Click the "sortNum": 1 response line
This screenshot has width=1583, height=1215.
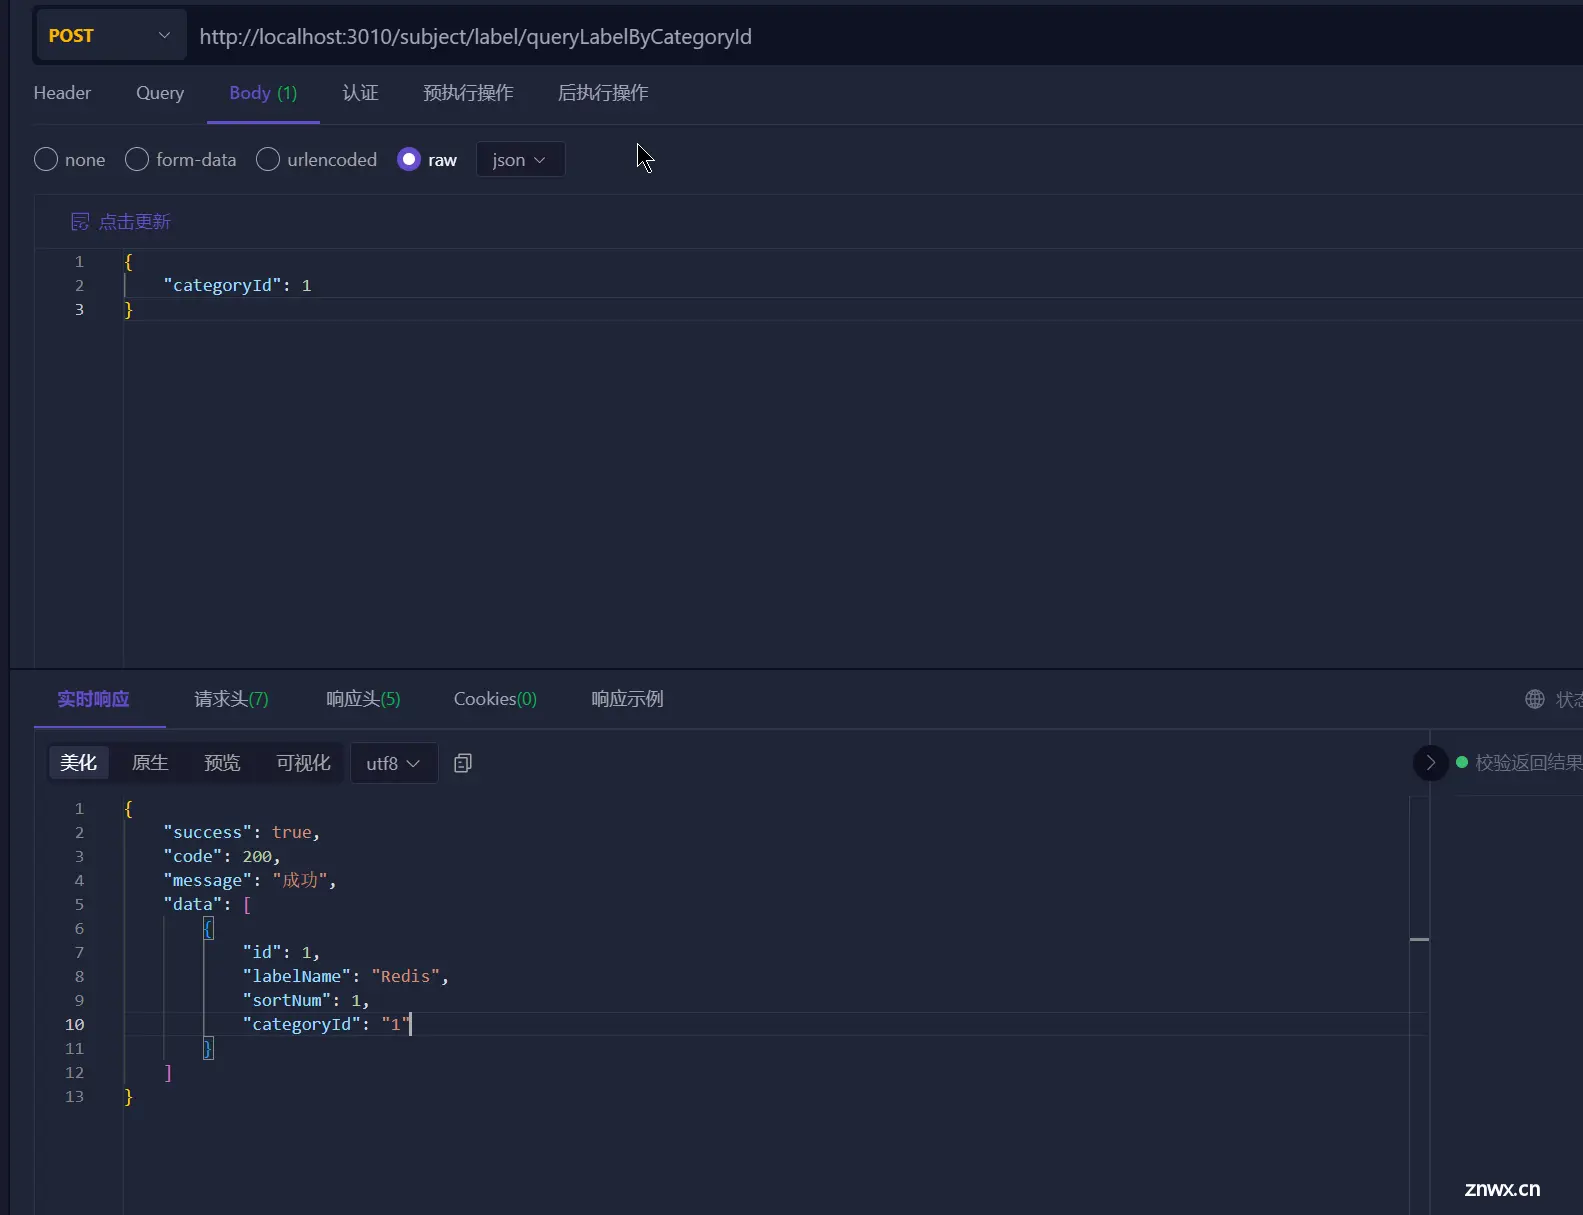tap(306, 1000)
